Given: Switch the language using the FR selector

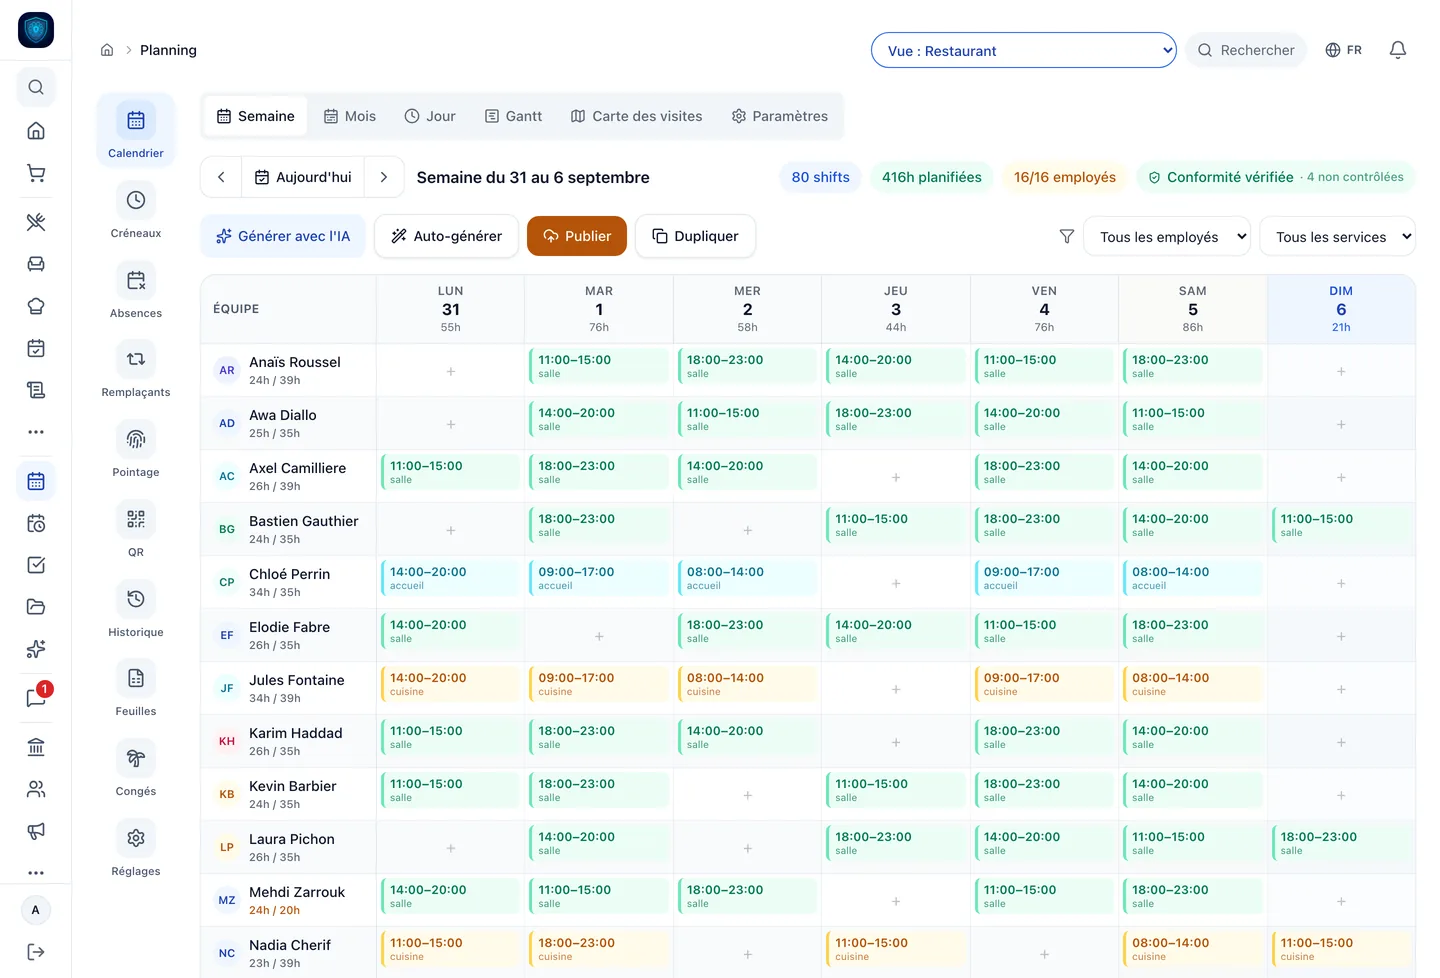Looking at the screenshot, I should (x=1343, y=50).
